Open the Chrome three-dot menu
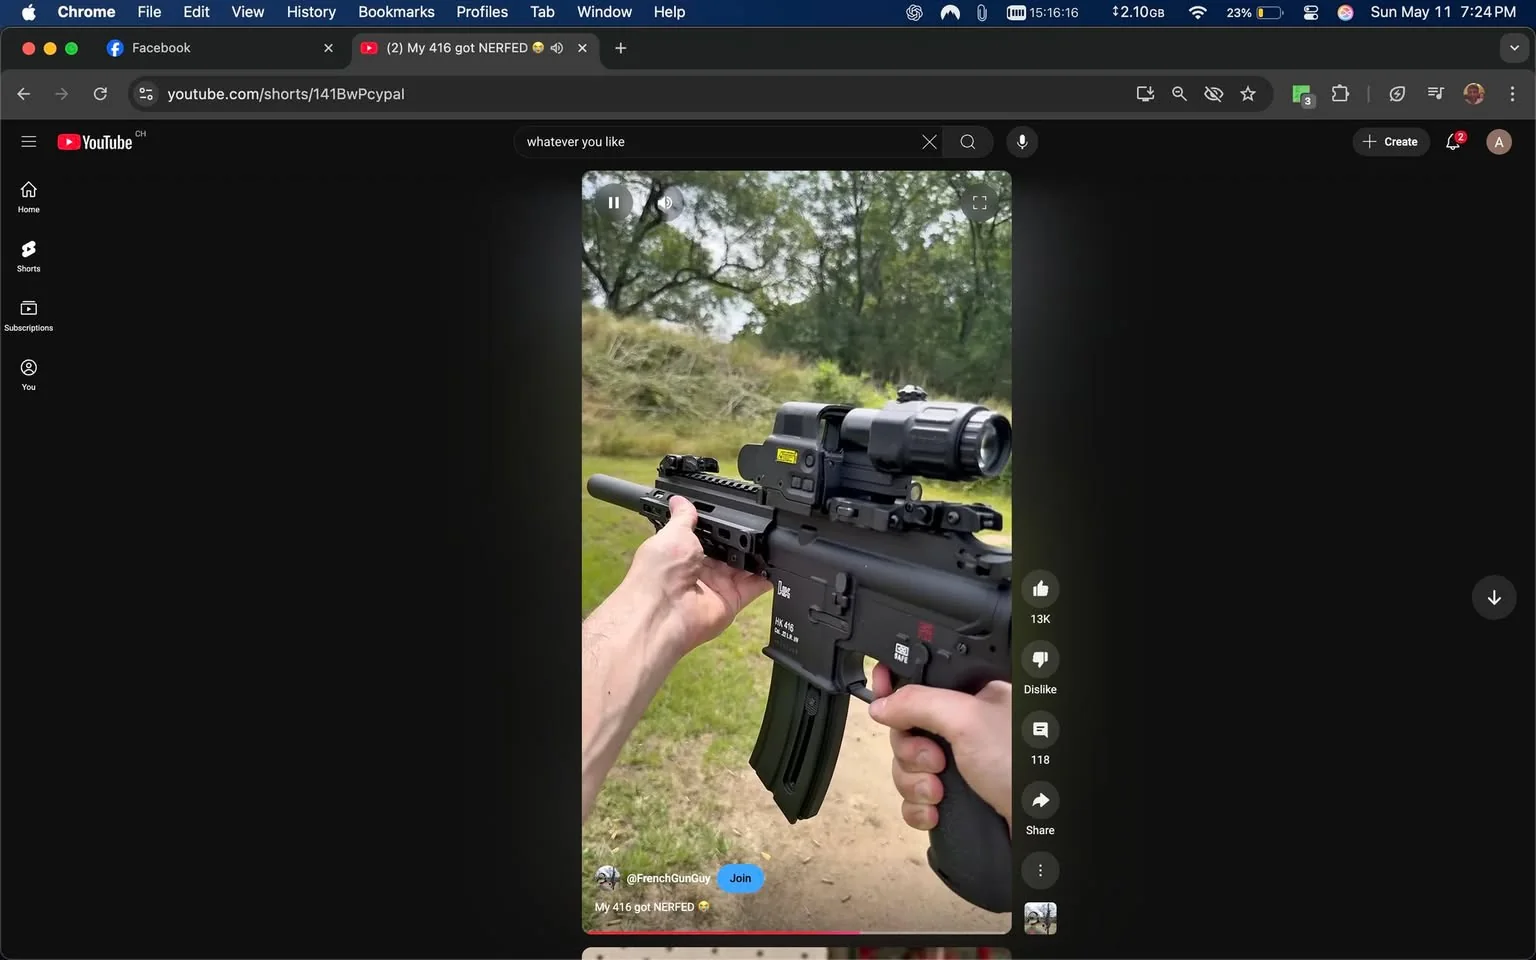Viewport: 1536px width, 960px height. point(1512,94)
